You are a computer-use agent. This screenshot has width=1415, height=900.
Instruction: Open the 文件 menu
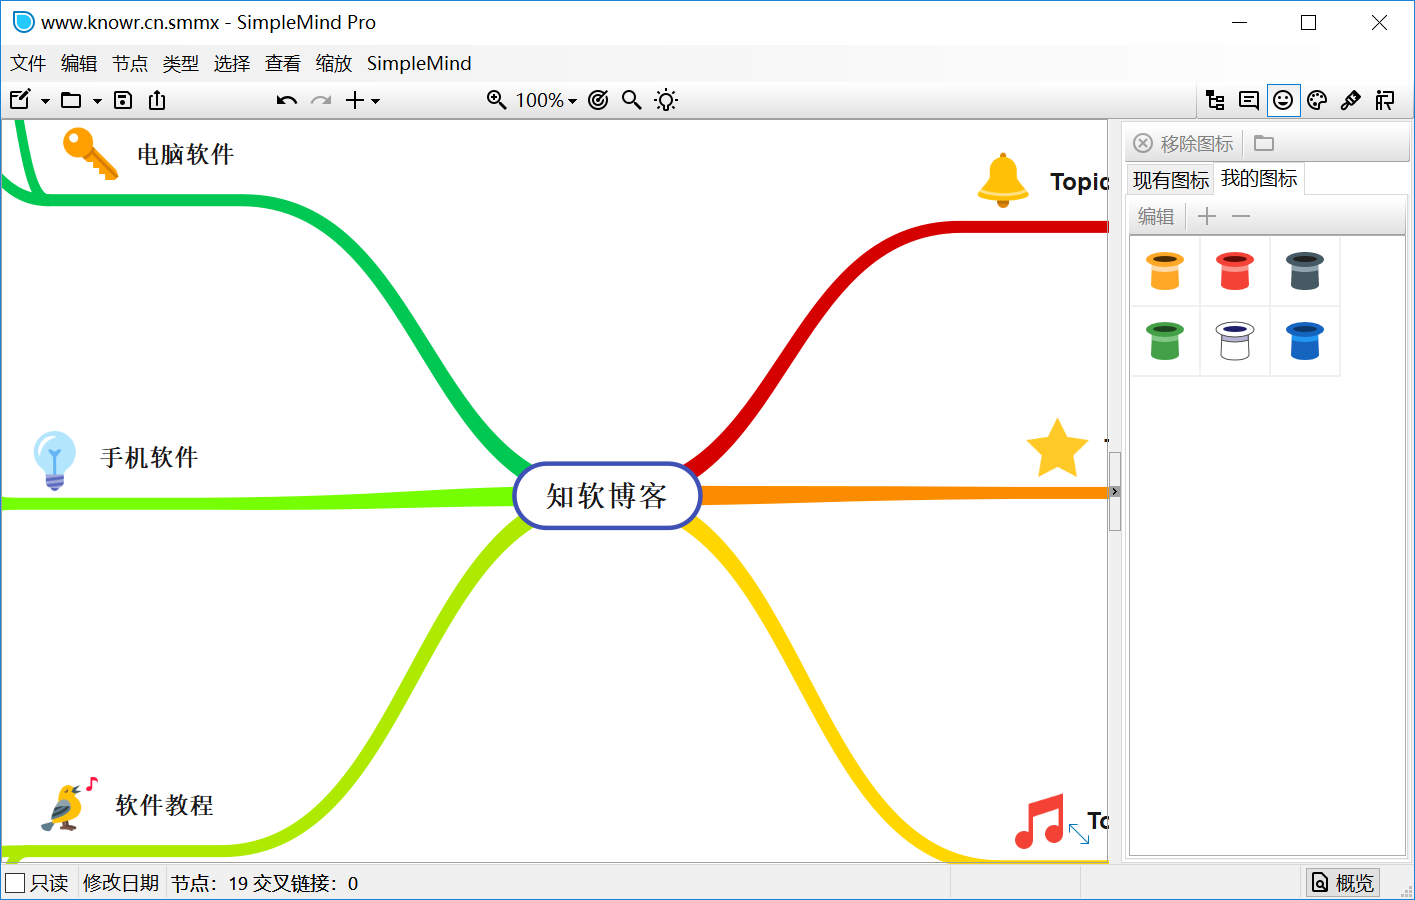coord(28,63)
